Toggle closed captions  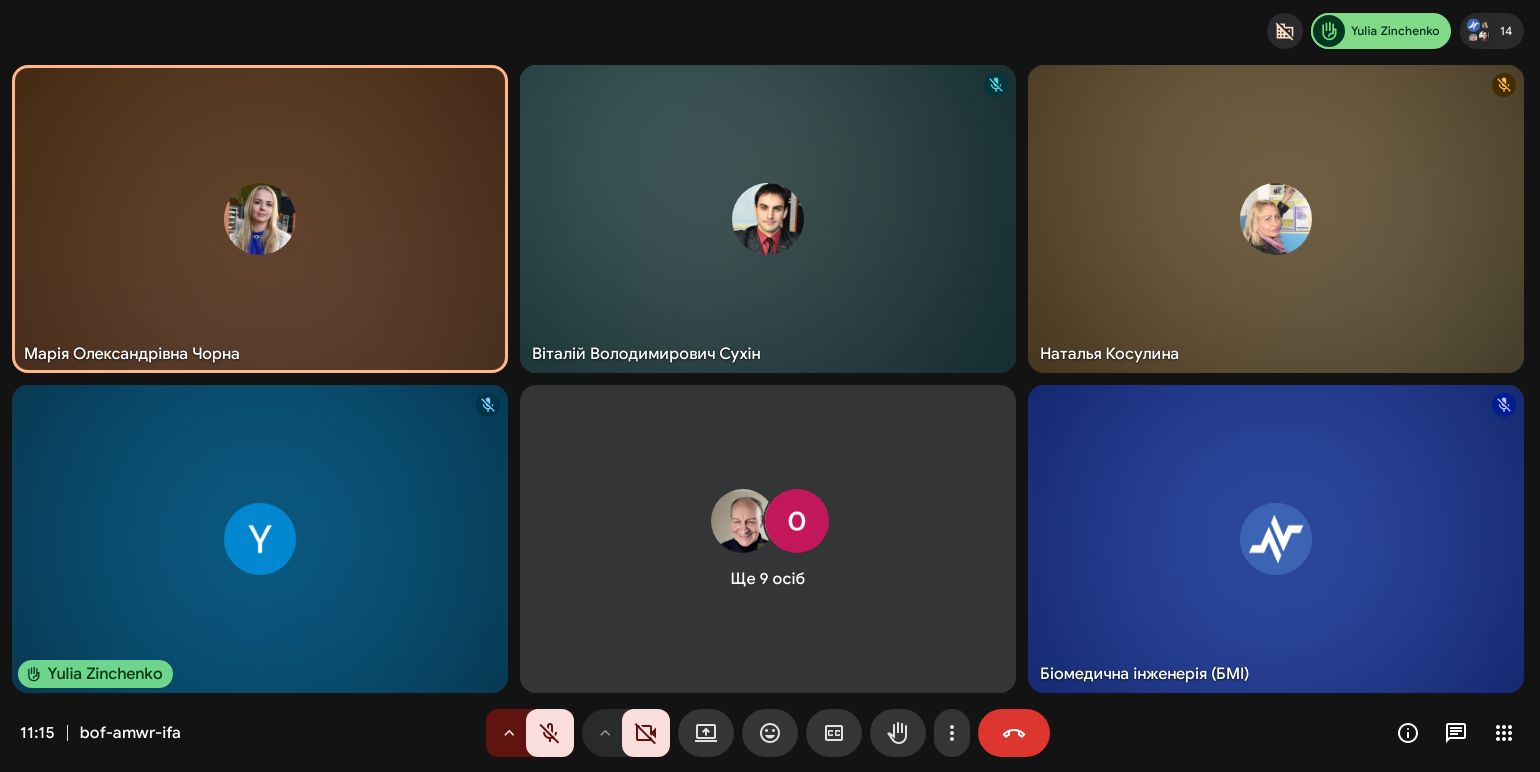834,733
